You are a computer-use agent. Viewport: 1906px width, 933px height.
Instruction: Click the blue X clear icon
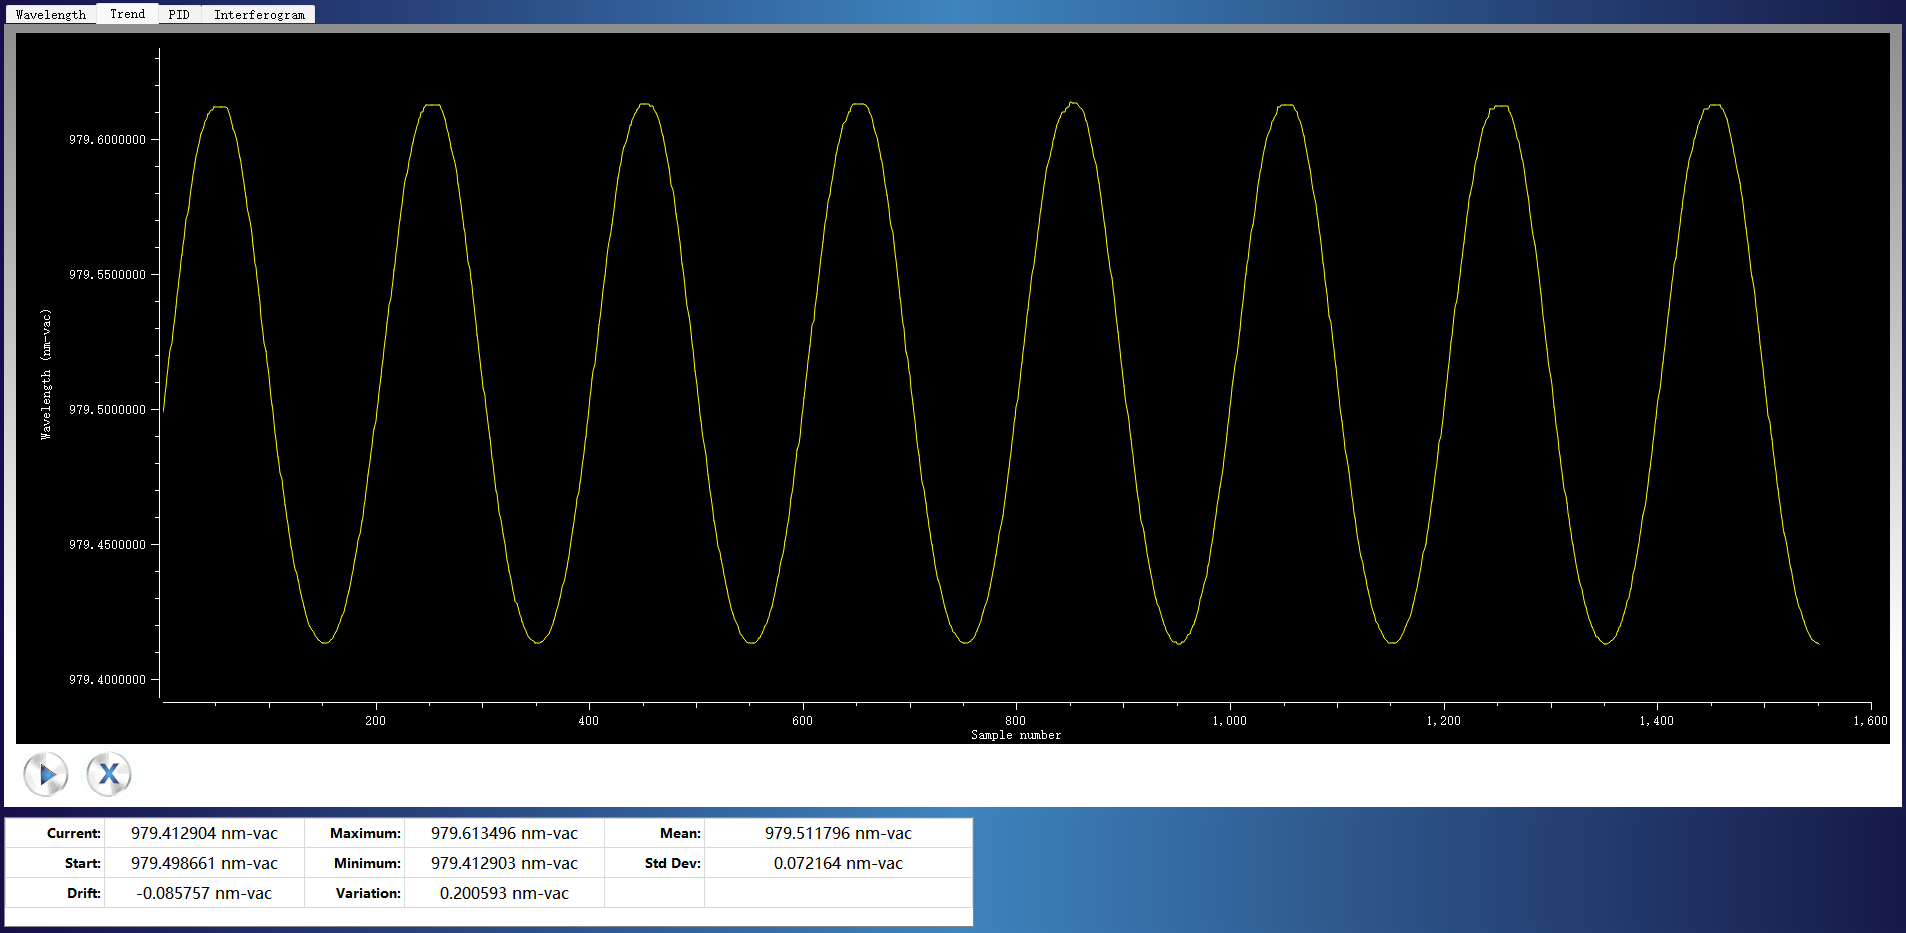point(109,774)
